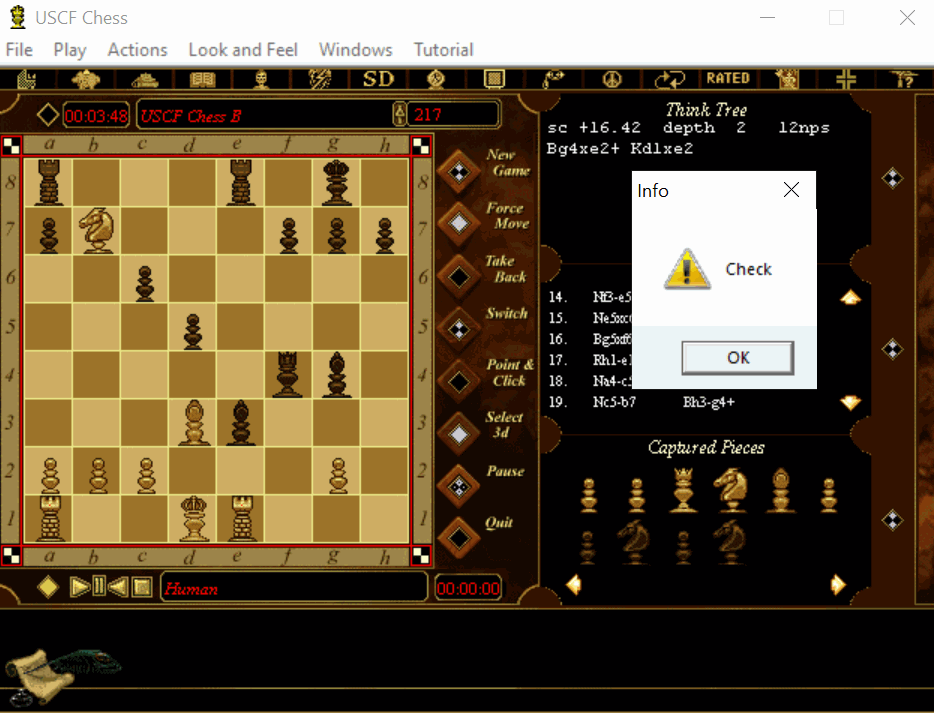Click the peace symbol toolbar icon
This screenshot has height=713, width=934.
point(612,79)
